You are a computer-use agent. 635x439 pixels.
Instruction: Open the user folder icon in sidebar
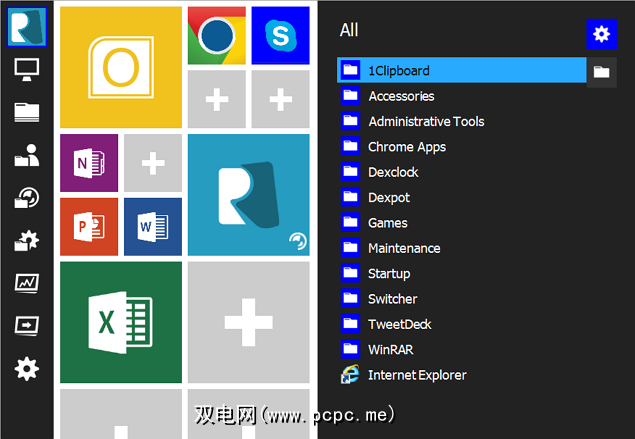click(x=27, y=155)
